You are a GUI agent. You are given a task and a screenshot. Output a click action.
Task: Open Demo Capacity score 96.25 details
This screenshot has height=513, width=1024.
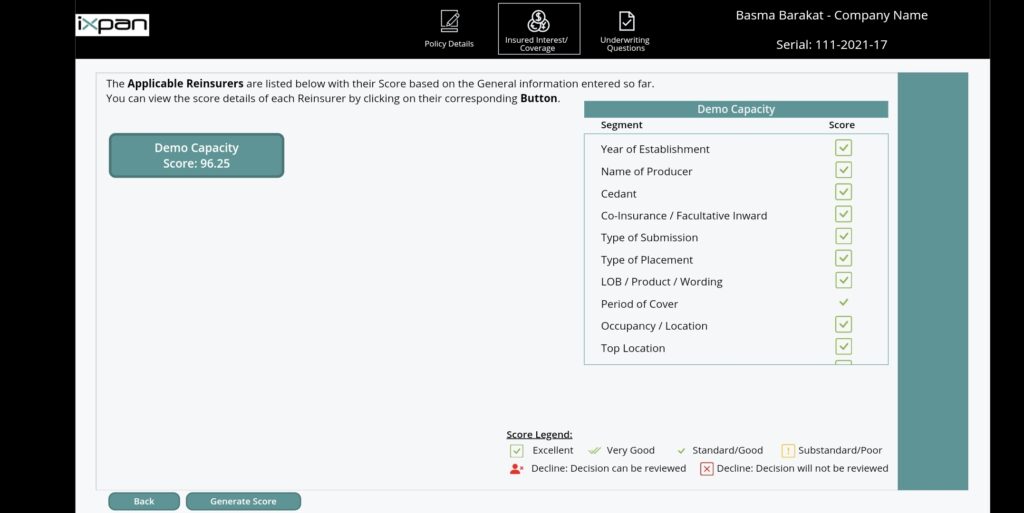click(x=196, y=155)
